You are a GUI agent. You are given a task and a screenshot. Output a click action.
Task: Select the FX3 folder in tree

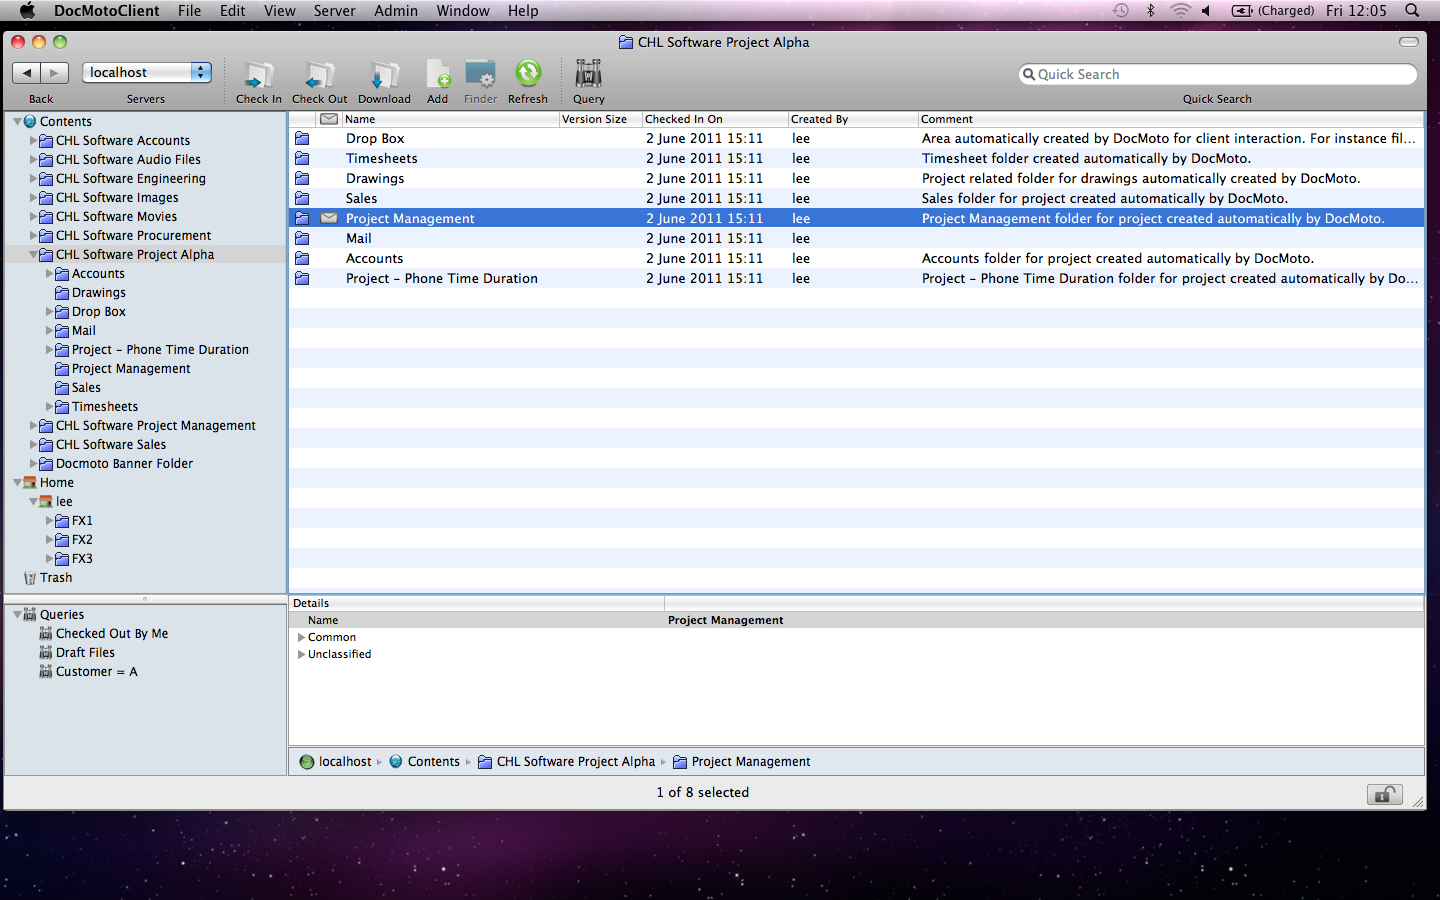point(82,559)
